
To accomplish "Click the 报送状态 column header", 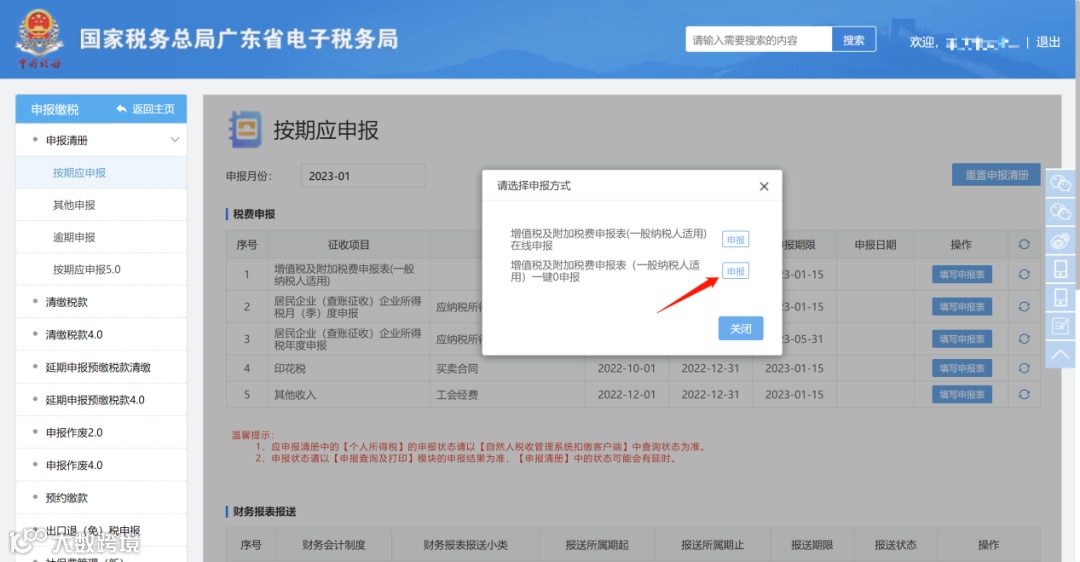I will (x=895, y=545).
